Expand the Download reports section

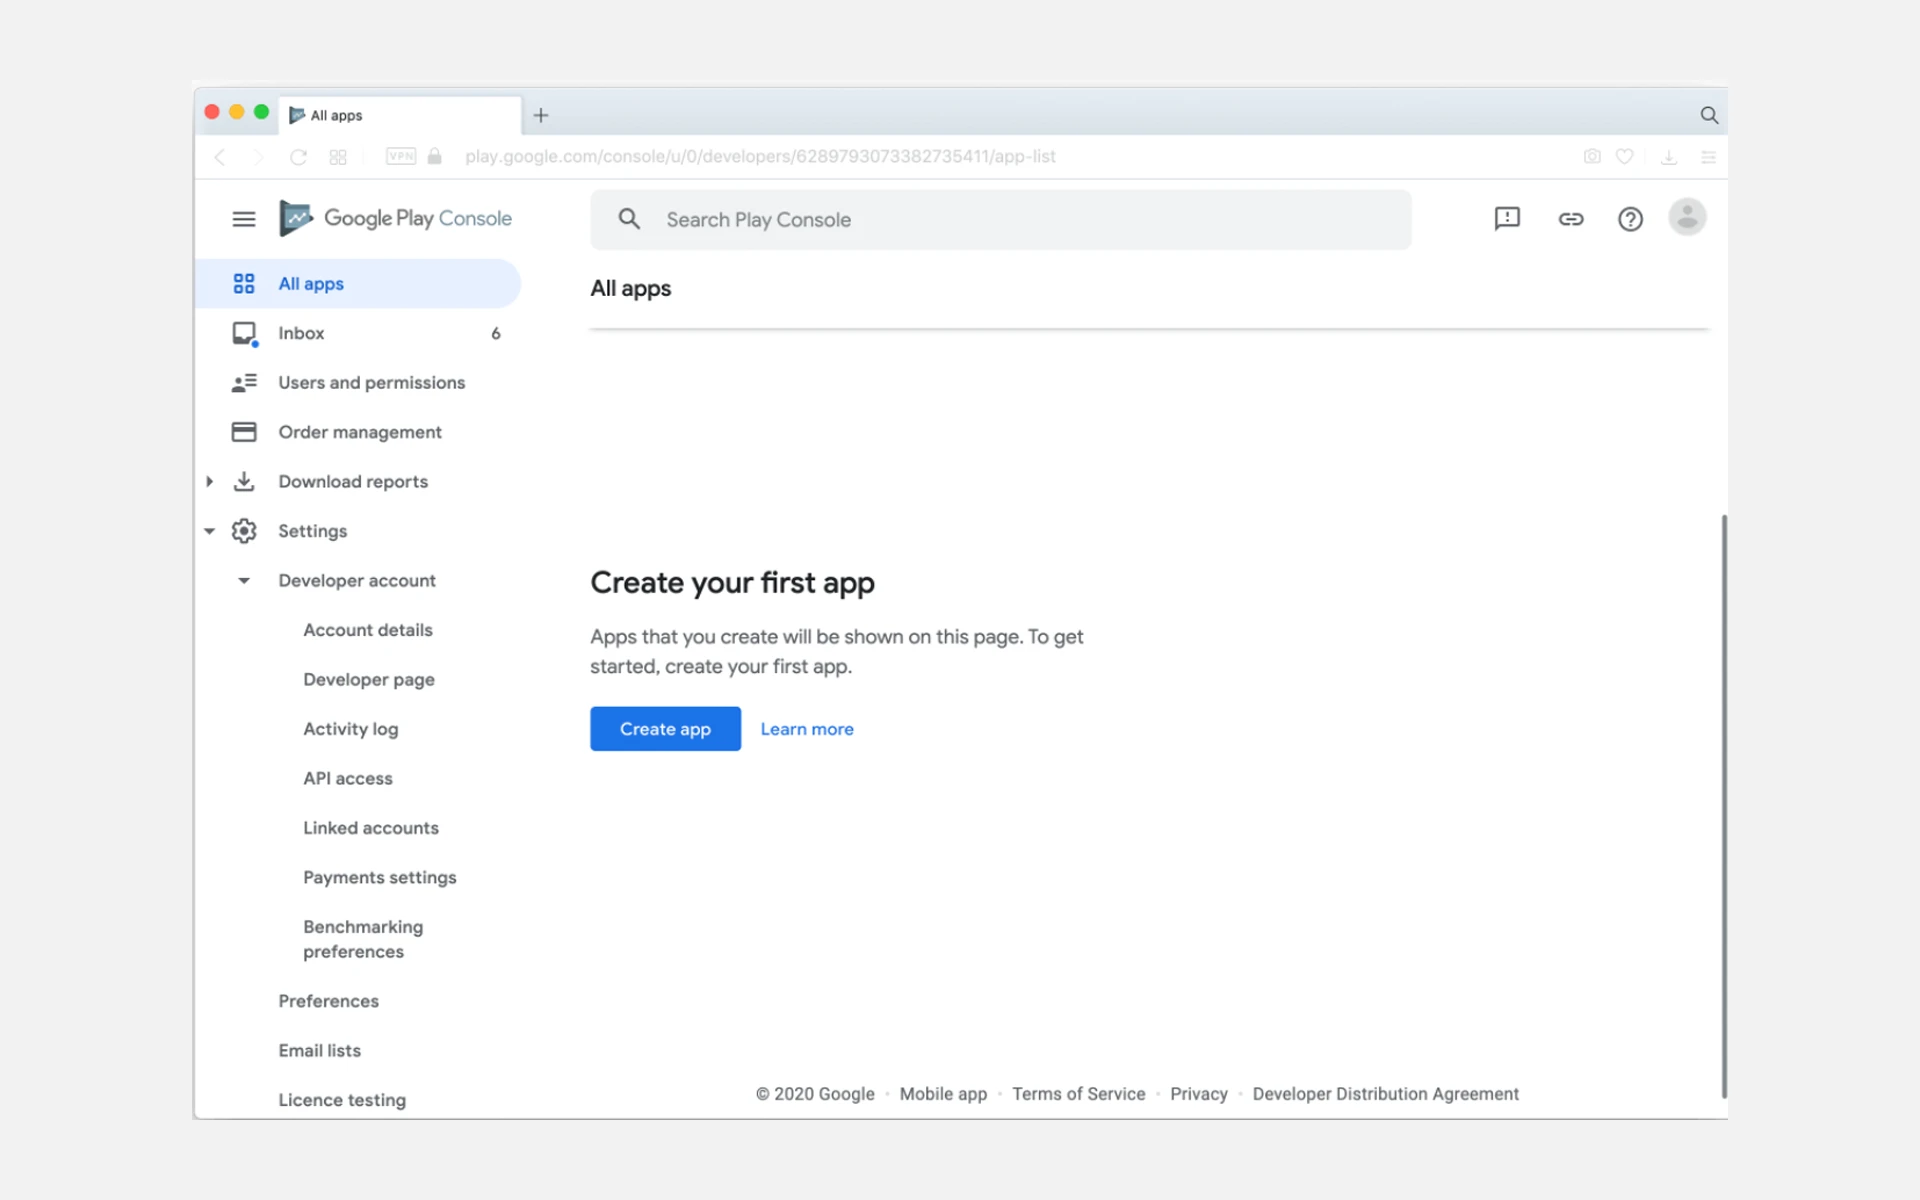click(x=210, y=482)
